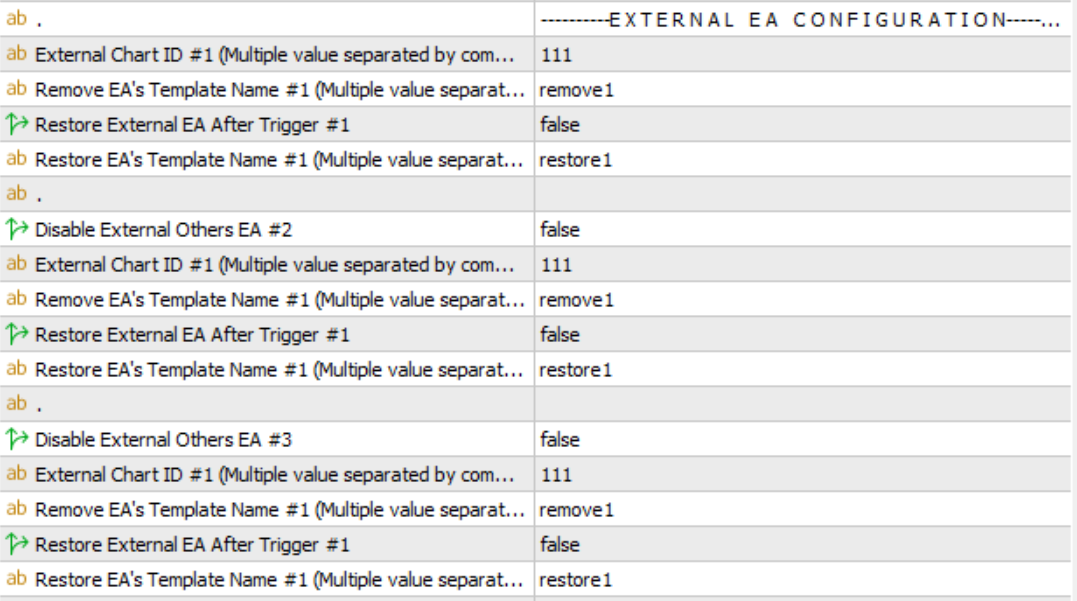This screenshot has width=1077, height=601.
Task: Select the Disable External Others EA #3 parameter label
Action: (x=163, y=440)
